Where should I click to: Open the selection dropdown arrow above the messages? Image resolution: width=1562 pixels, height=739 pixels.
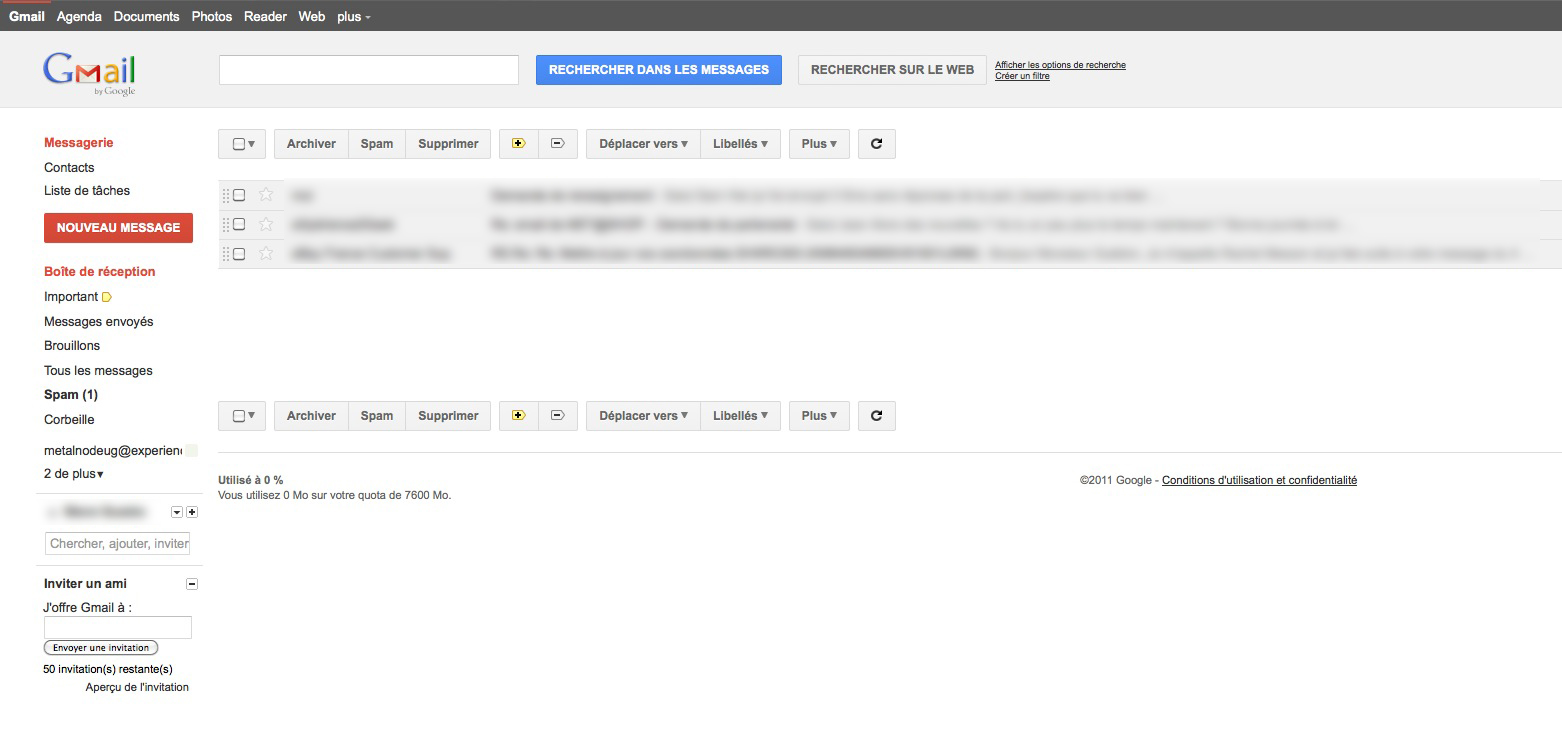[x=252, y=144]
